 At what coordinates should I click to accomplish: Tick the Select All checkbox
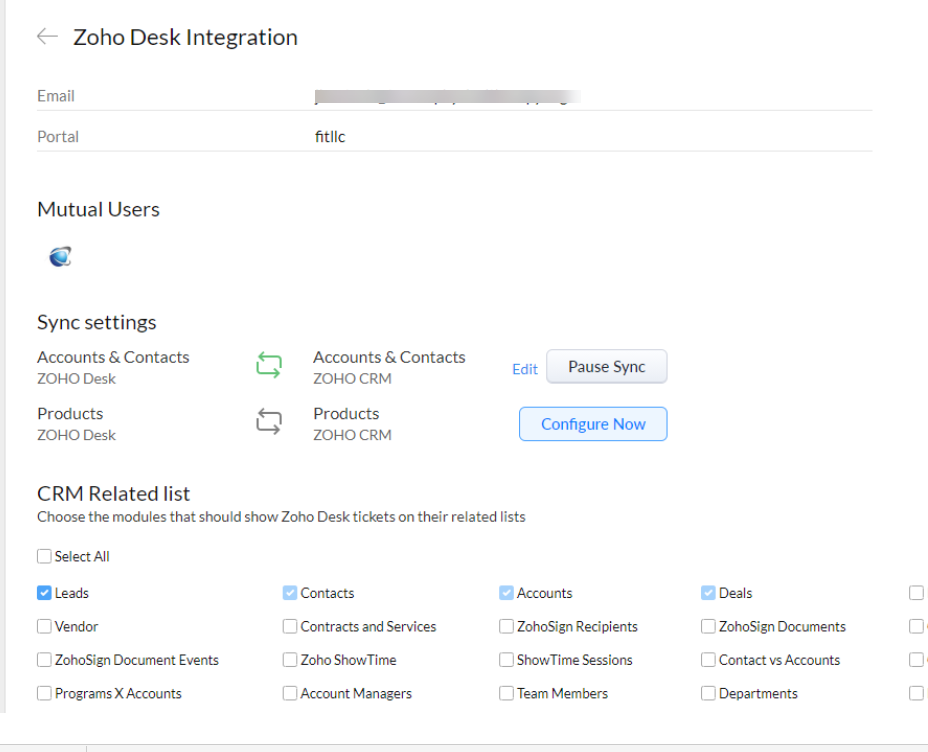pyautogui.click(x=44, y=556)
